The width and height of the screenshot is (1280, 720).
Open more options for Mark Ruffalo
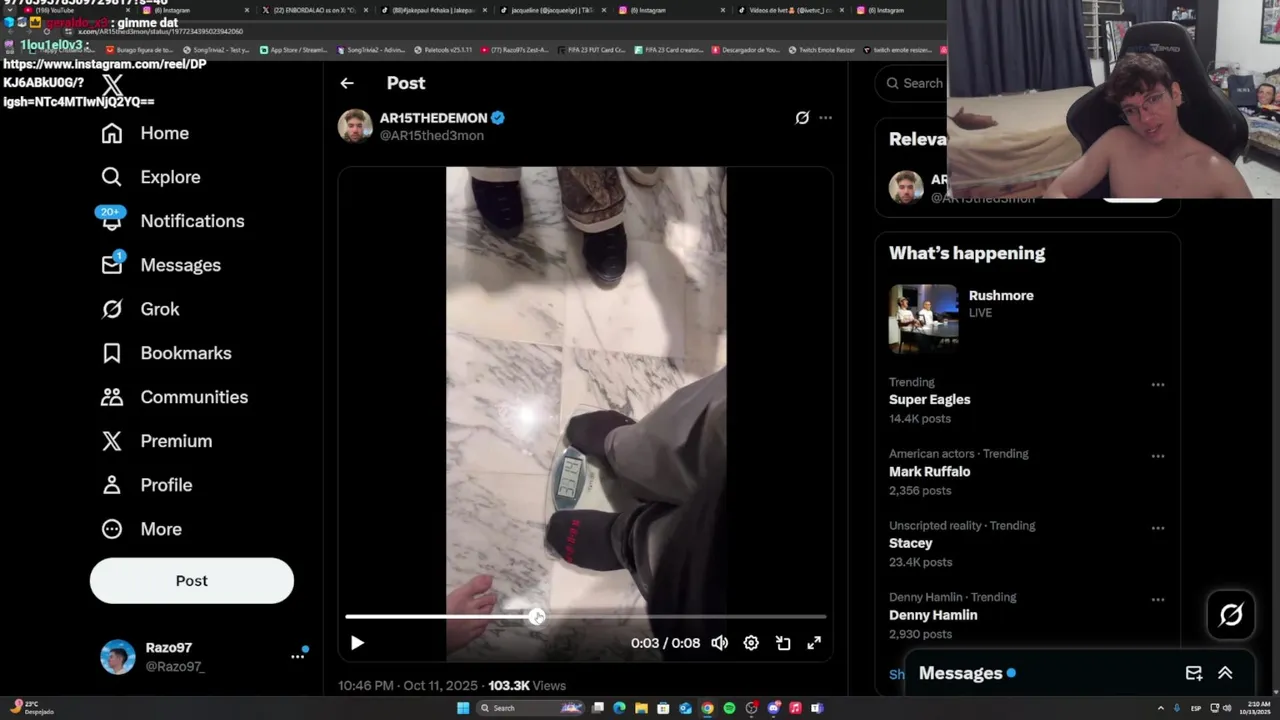point(1157,456)
